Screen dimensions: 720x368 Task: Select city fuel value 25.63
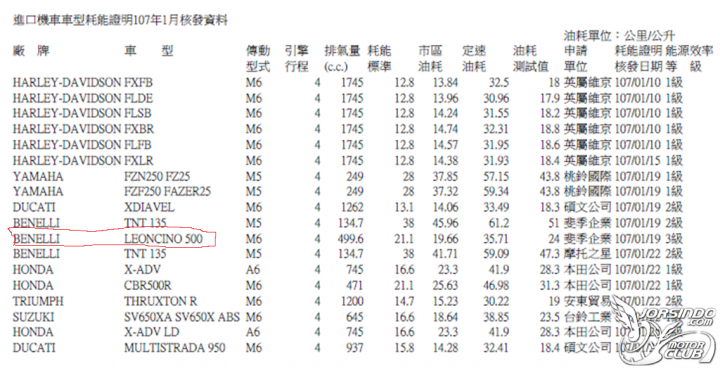pyautogui.click(x=445, y=285)
